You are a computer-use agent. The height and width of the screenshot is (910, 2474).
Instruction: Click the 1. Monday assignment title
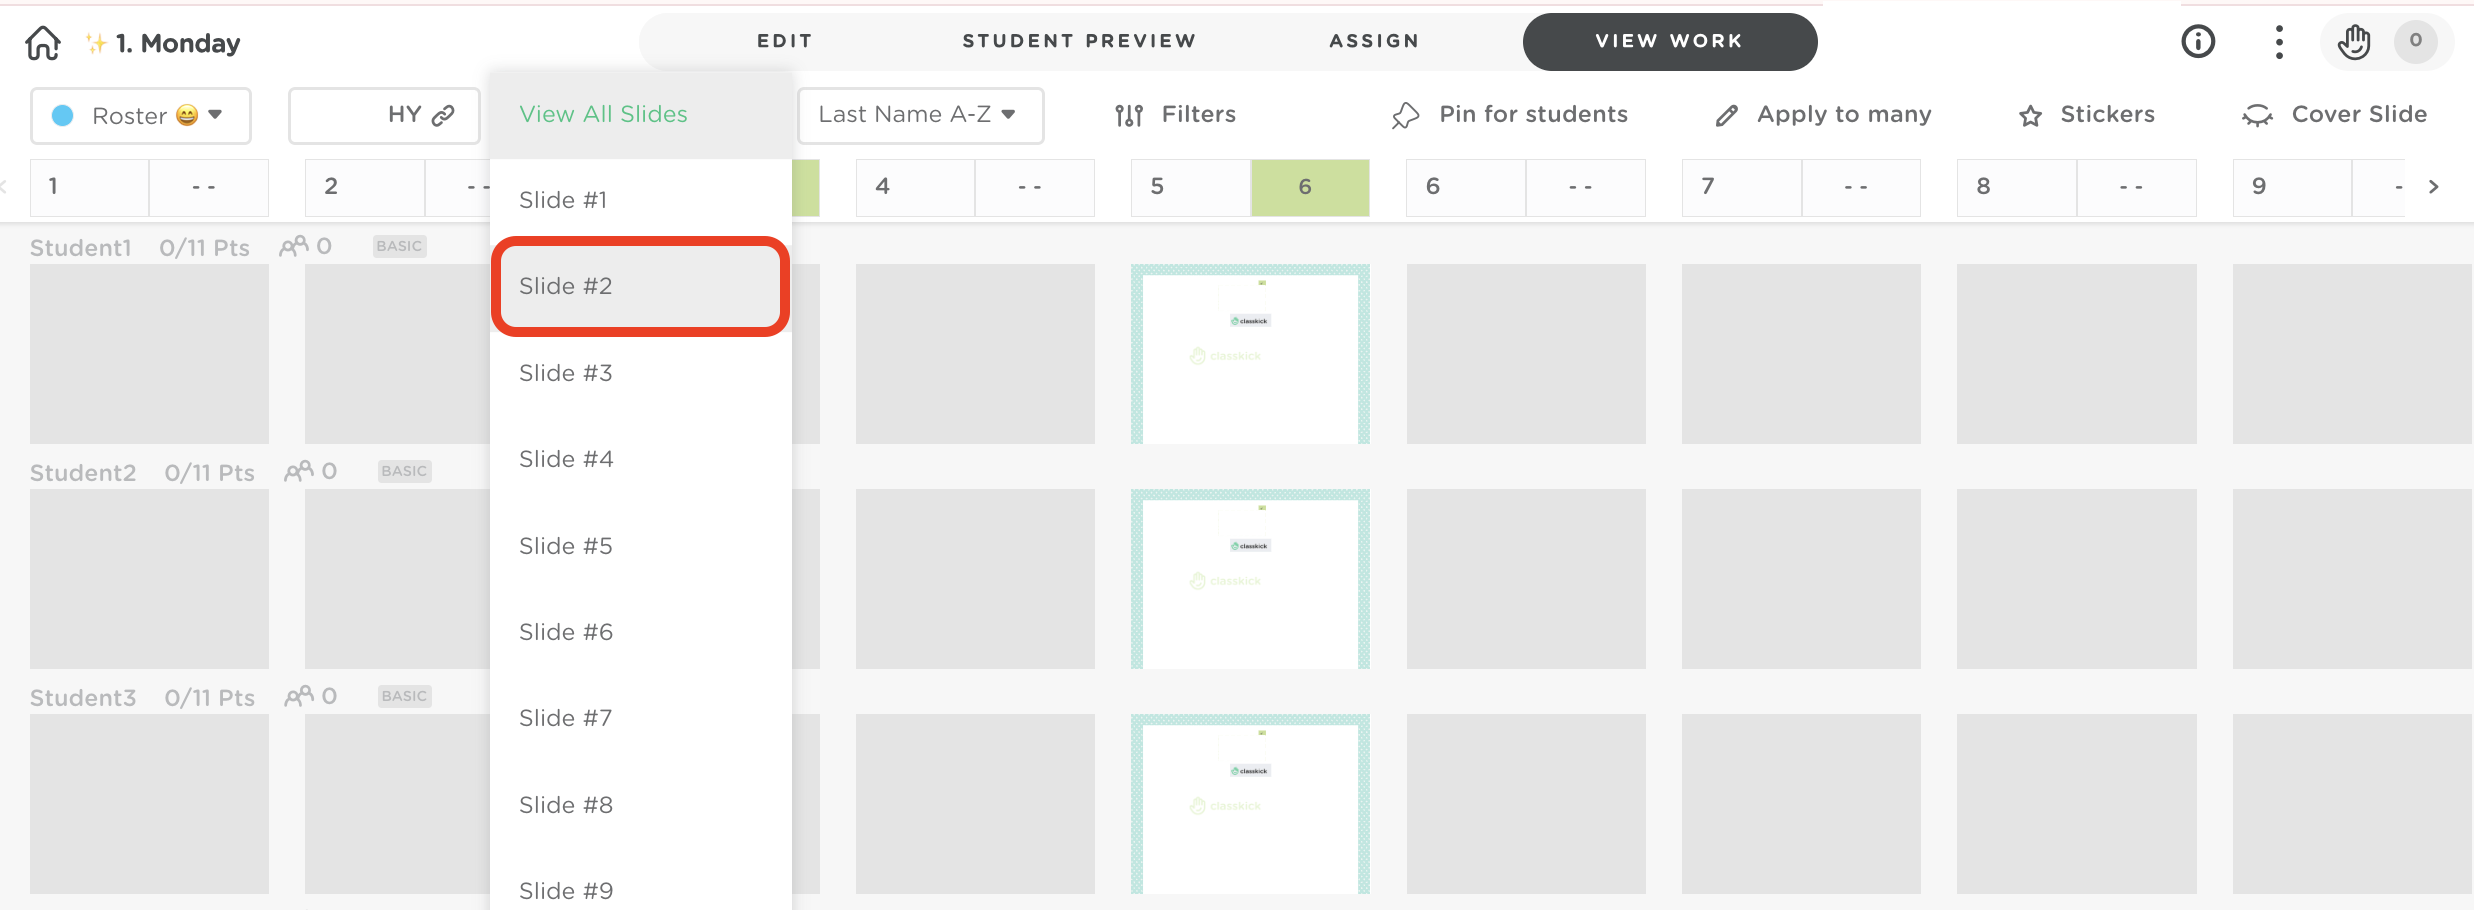[178, 43]
